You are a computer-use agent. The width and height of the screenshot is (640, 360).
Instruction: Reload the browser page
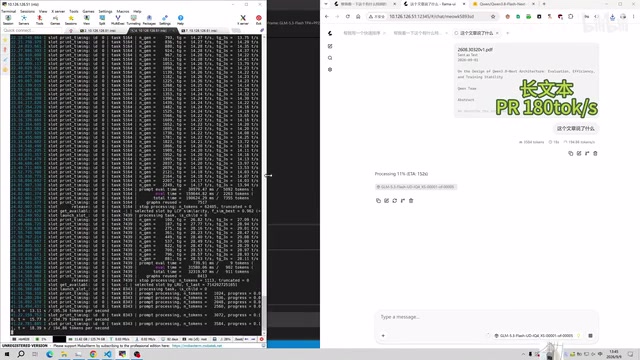[x=348, y=16]
